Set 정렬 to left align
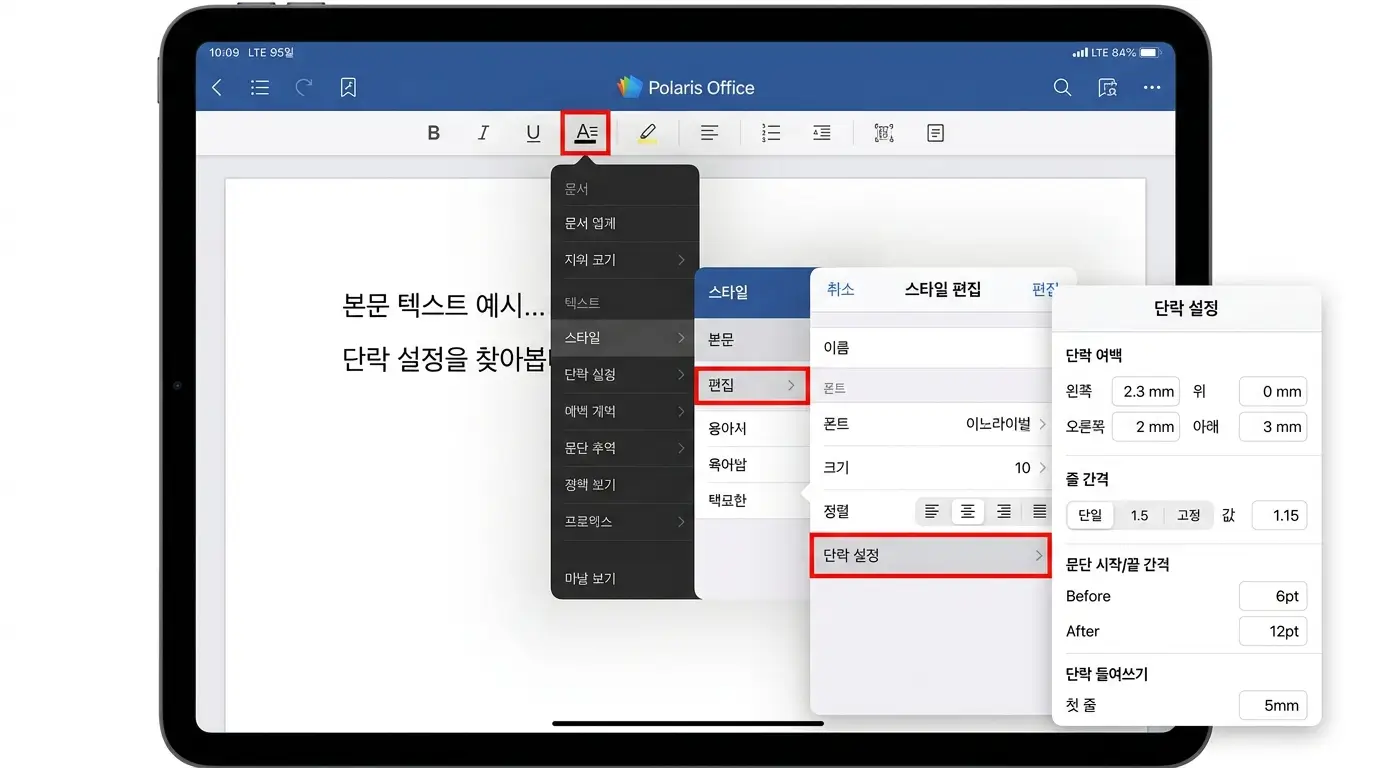 (x=932, y=511)
